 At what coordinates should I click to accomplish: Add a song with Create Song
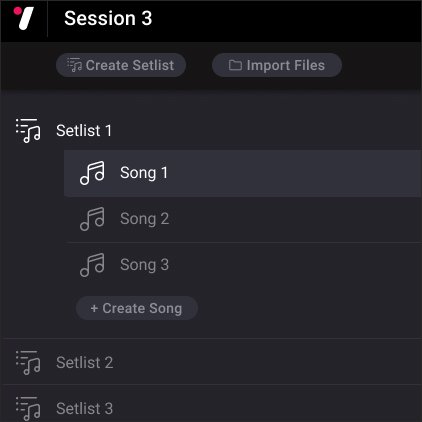(x=137, y=308)
